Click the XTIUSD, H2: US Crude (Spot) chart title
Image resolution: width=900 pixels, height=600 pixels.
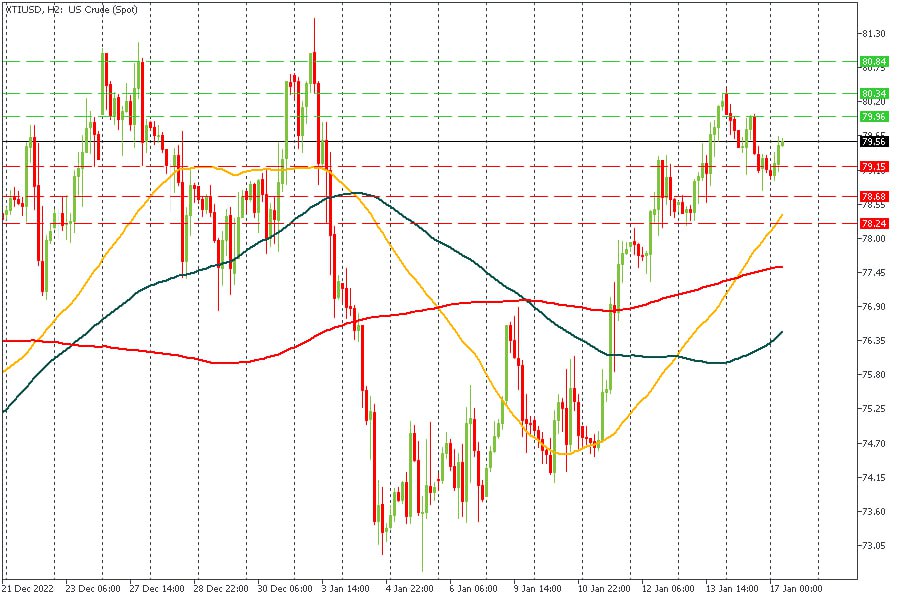click(x=72, y=10)
